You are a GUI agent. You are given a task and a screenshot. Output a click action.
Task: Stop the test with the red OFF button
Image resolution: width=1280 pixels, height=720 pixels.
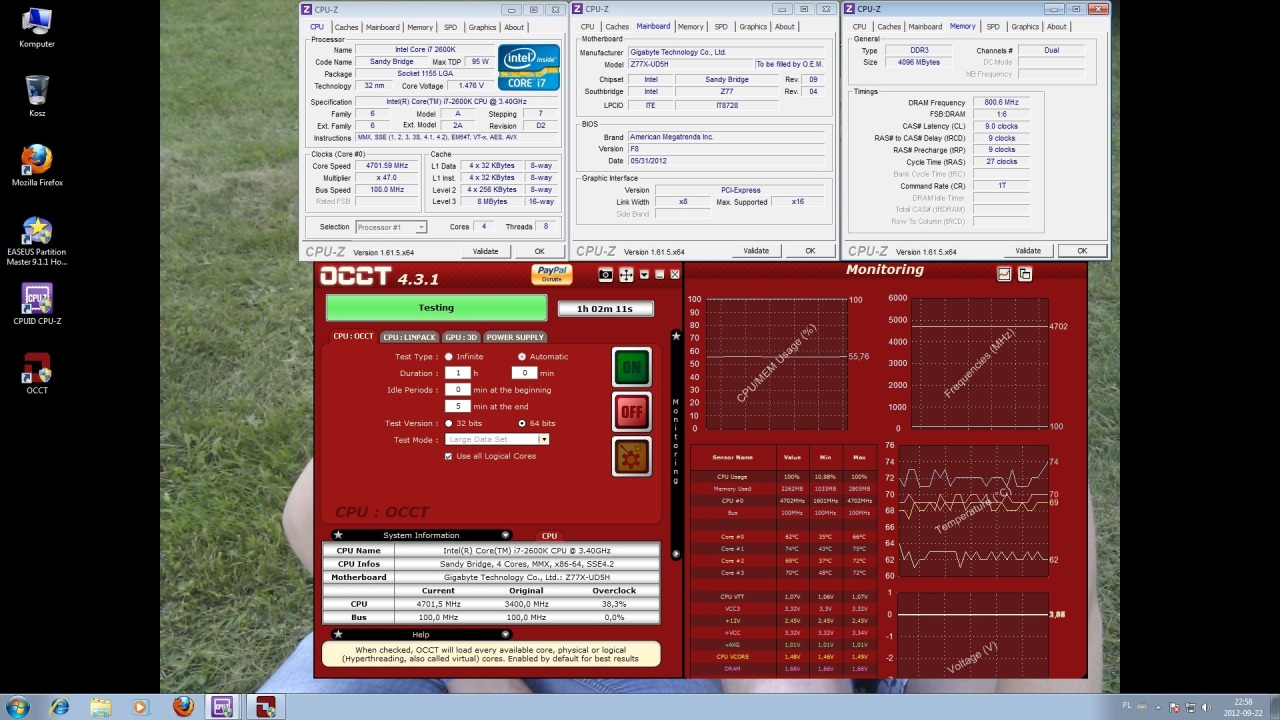tap(632, 411)
